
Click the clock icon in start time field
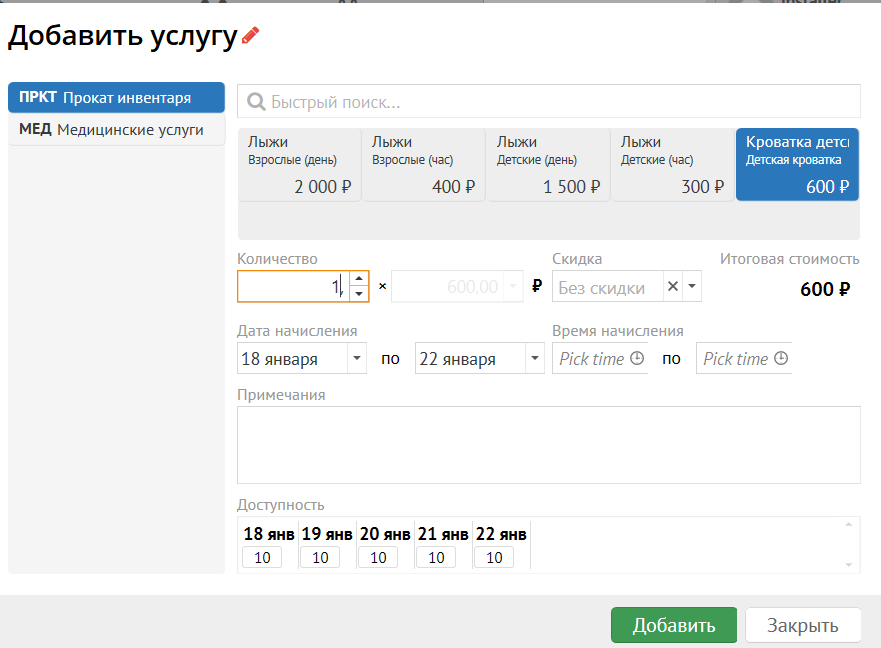pos(637,359)
